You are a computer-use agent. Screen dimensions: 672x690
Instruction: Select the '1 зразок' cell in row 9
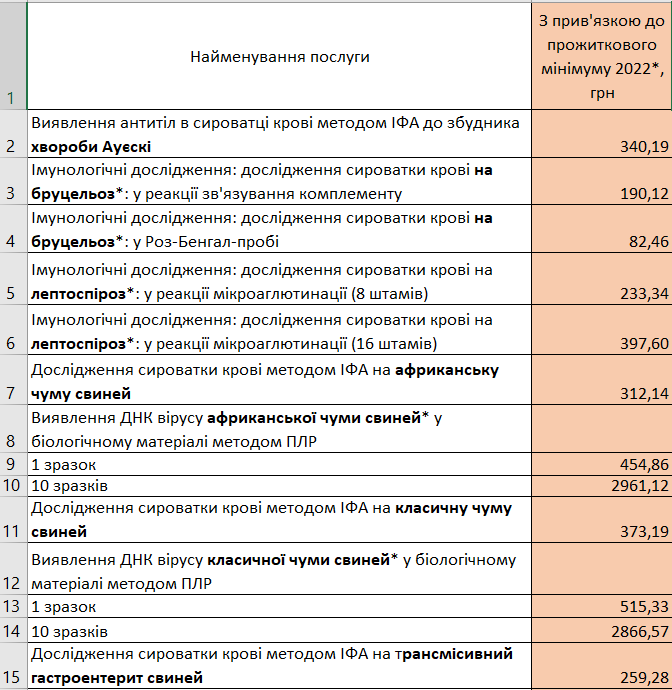coord(279,465)
